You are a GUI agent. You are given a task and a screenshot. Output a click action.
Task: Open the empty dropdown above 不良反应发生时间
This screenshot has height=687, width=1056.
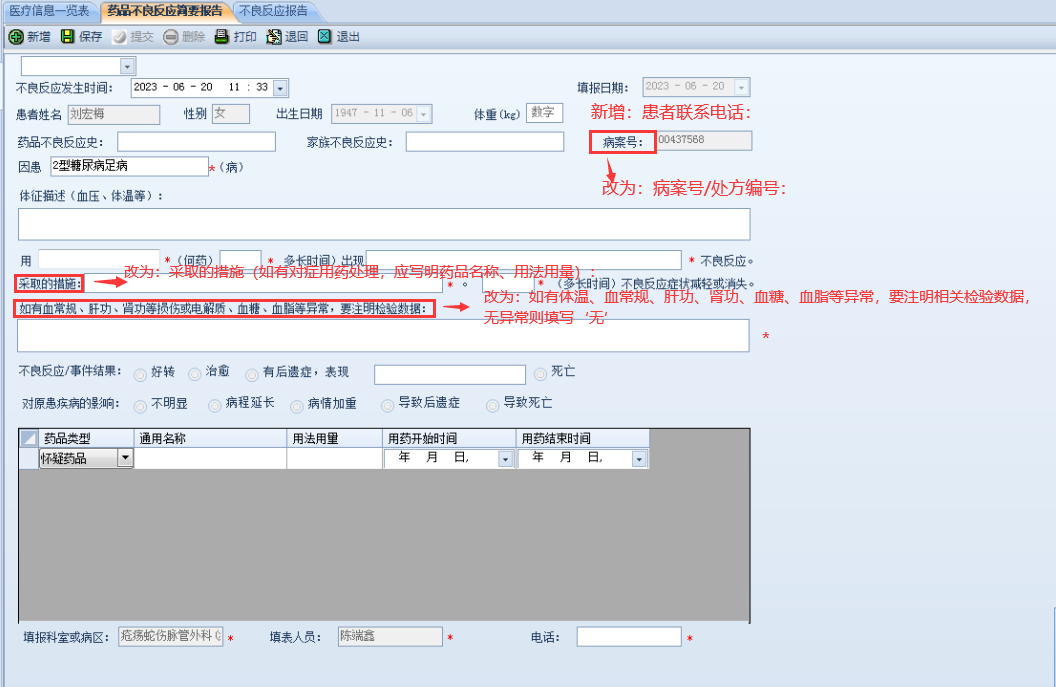pyautogui.click(x=127, y=66)
